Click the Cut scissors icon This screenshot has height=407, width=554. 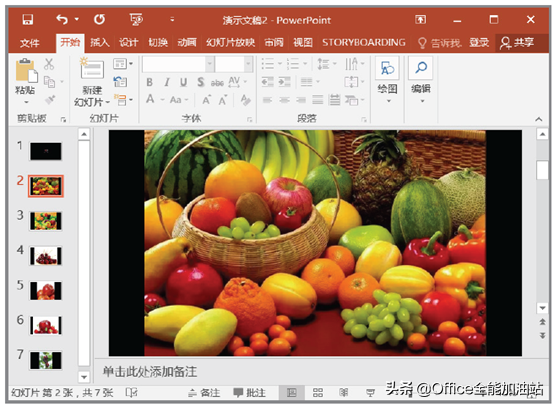click(49, 64)
